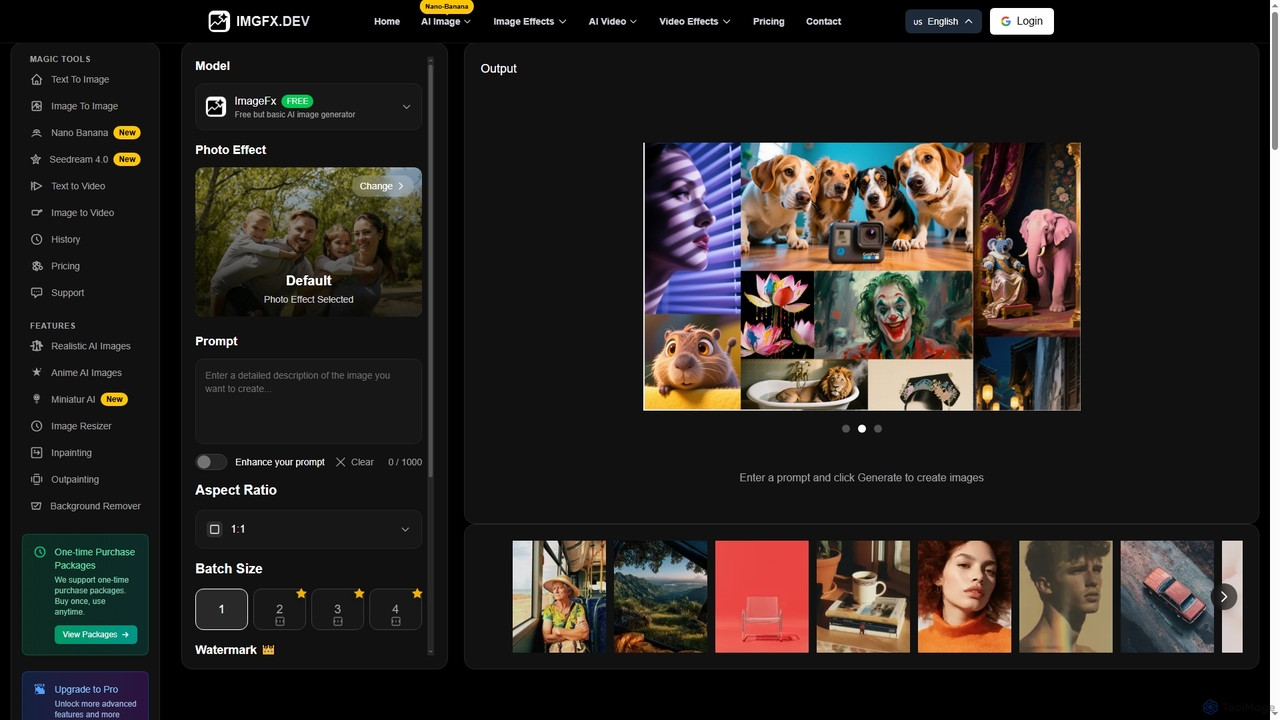Screen dimensions: 1280x720
Task: Click the One-time Purchase clock icon
Action: [40, 552]
